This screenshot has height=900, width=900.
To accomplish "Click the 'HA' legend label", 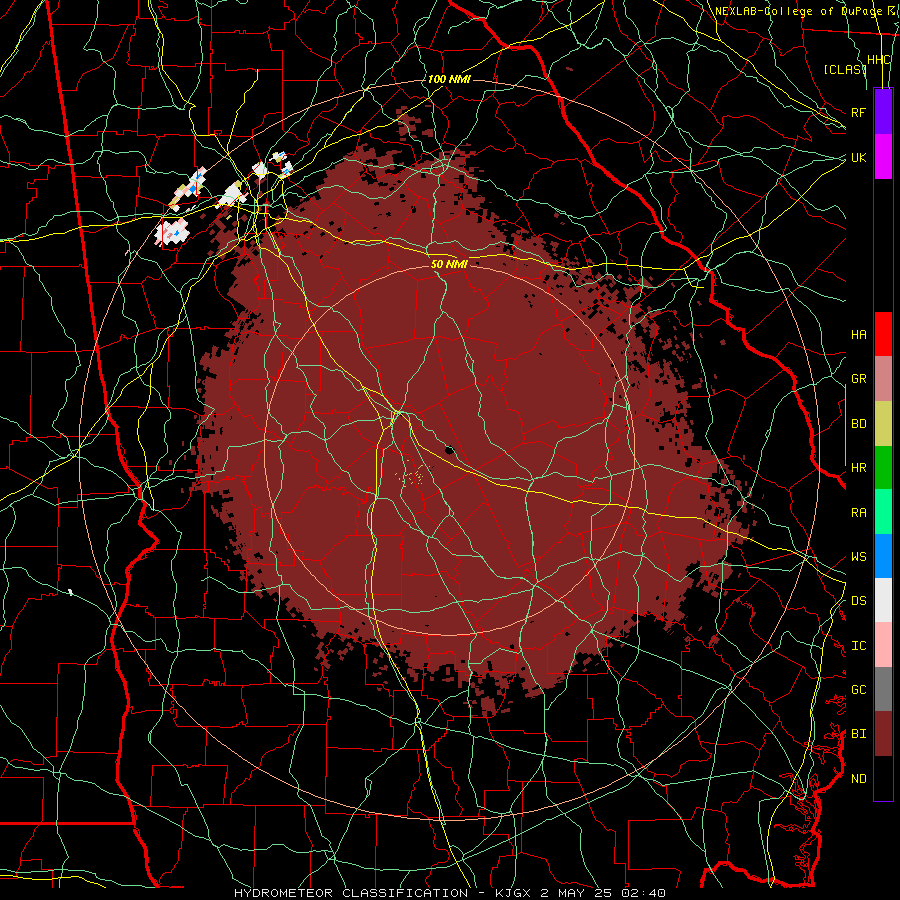I will pos(859,334).
